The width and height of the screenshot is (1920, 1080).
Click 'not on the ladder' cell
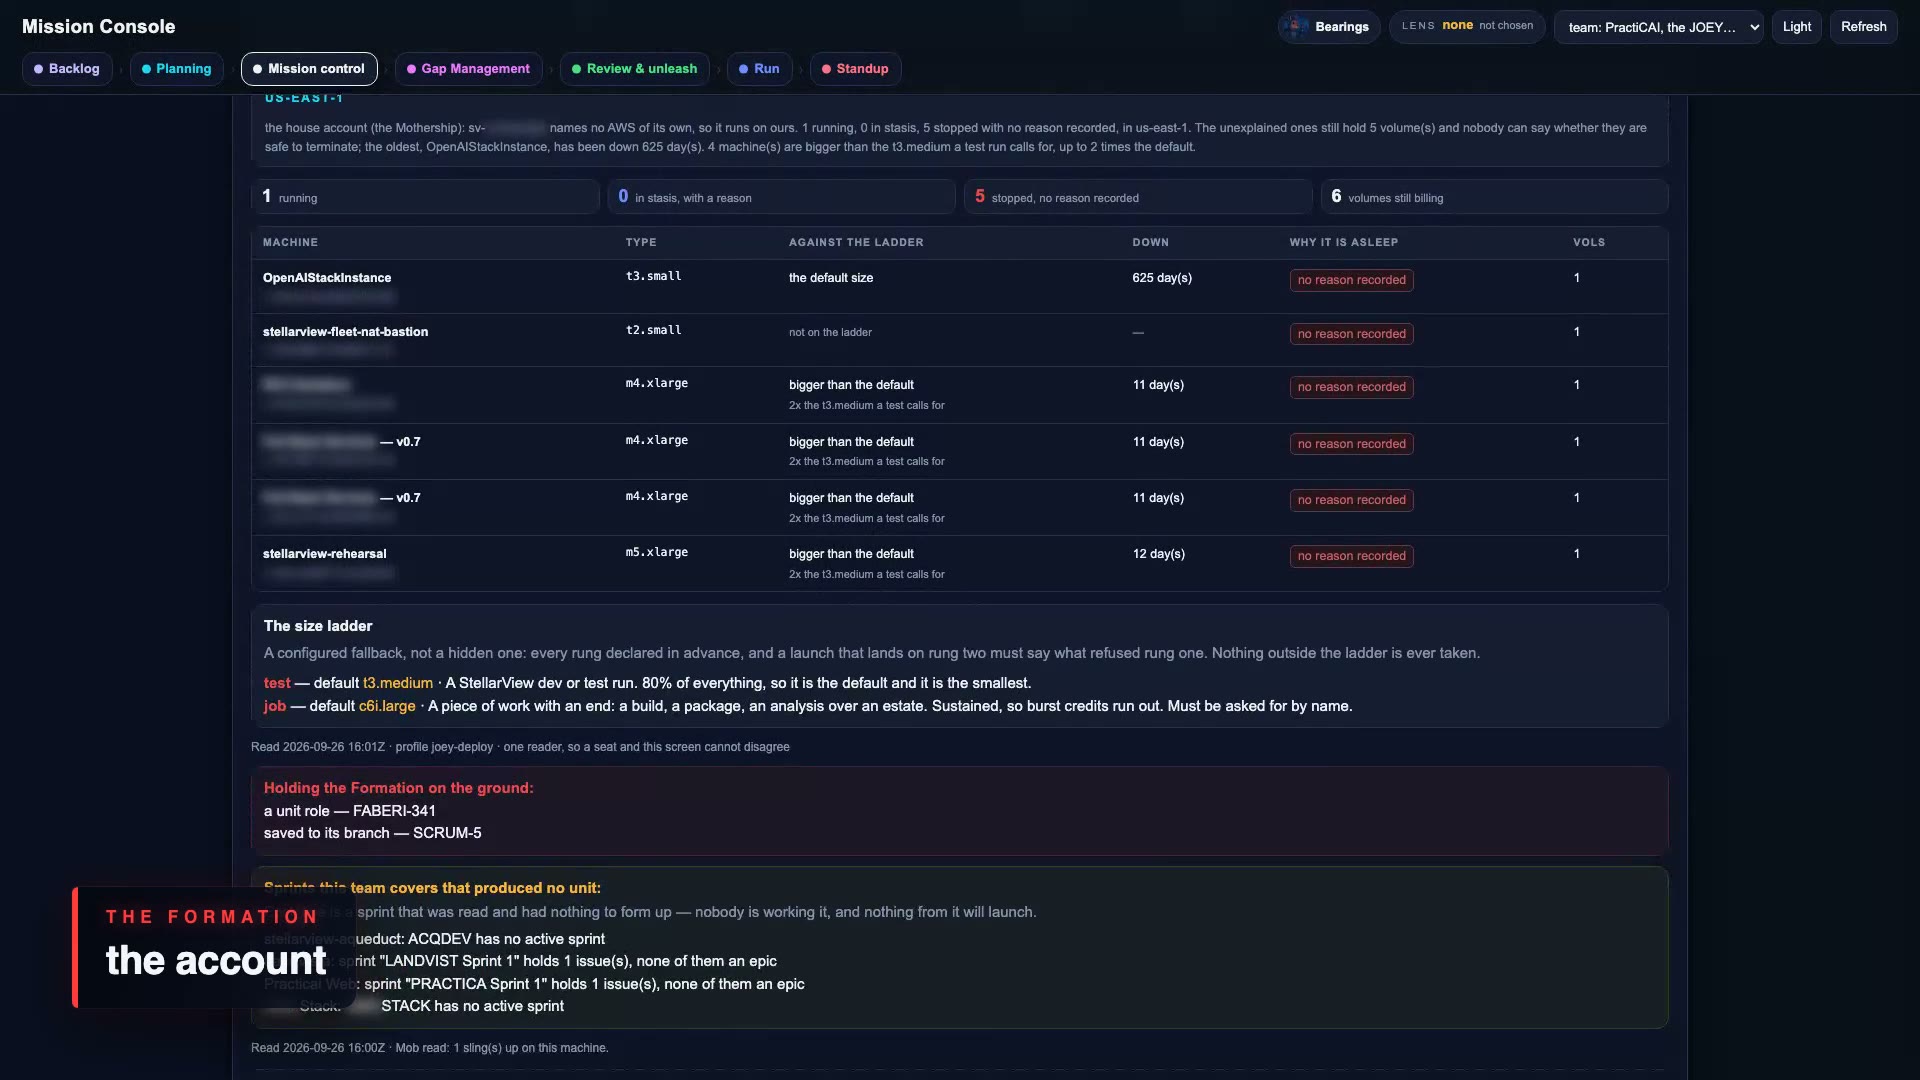coord(830,332)
